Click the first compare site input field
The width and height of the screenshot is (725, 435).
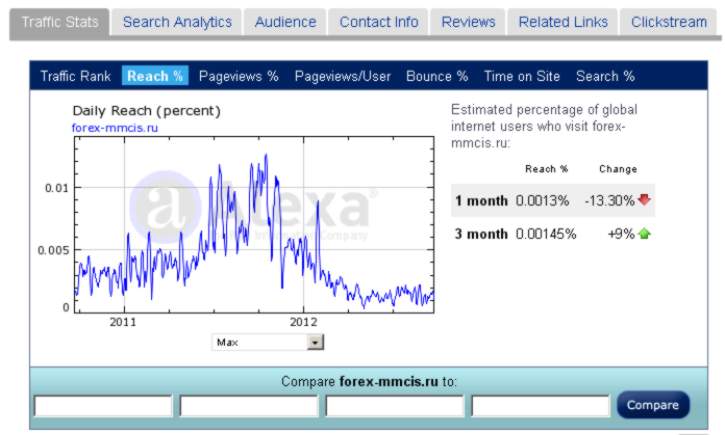tap(103, 406)
